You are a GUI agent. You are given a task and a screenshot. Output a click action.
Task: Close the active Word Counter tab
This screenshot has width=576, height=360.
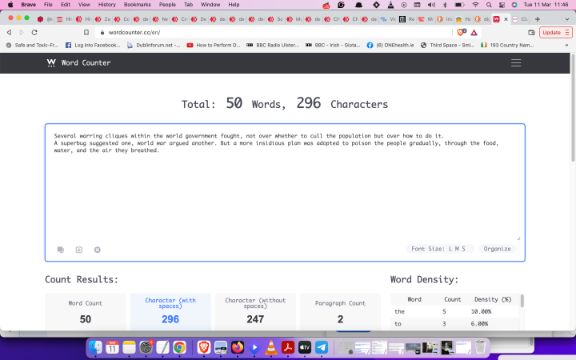point(506,19)
